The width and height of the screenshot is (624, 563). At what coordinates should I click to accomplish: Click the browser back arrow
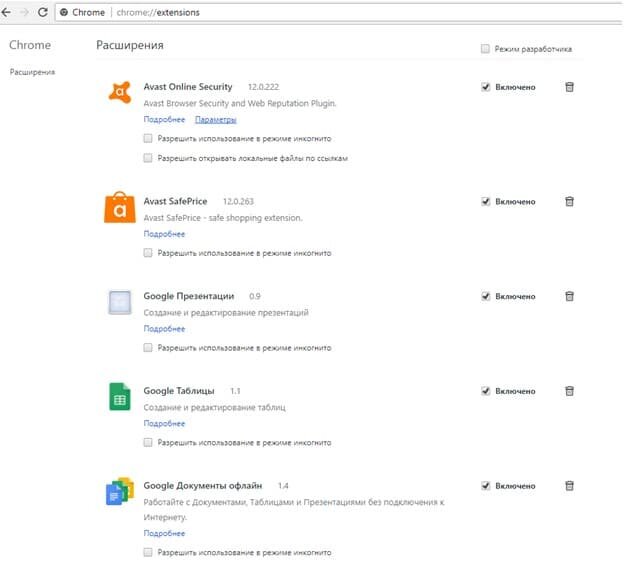click(x=6, y=12)
